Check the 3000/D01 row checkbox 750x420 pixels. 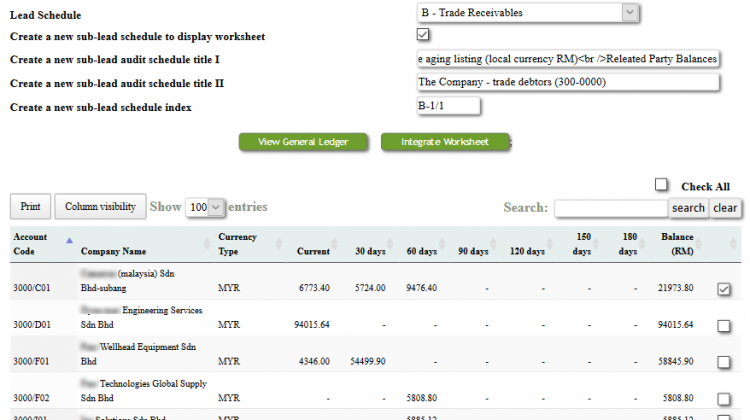tap(724, 326)
